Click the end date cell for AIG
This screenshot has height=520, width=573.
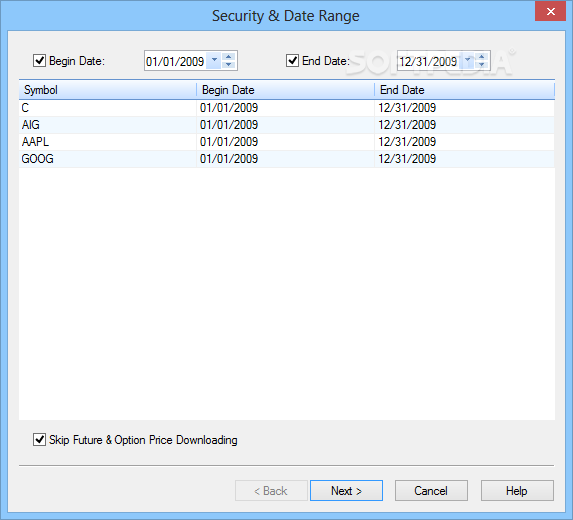(464, 125)
